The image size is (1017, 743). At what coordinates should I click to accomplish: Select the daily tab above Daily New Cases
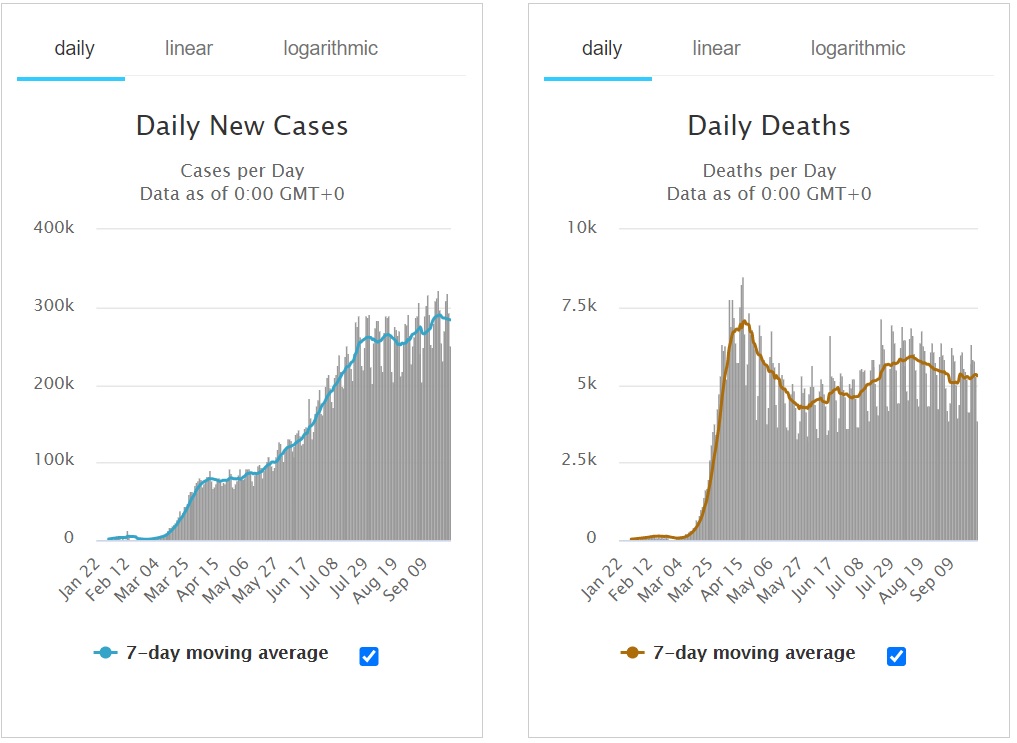point(74,49)
